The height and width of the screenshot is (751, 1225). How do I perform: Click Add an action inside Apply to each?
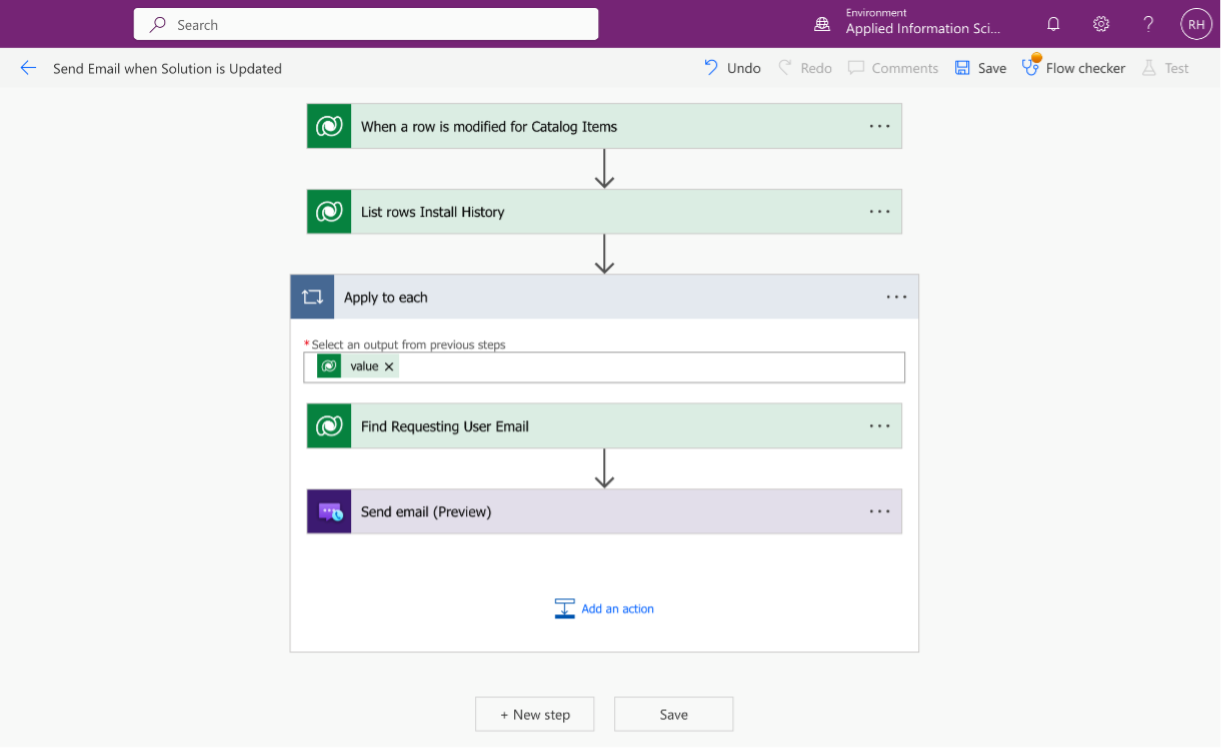[616, 608]
